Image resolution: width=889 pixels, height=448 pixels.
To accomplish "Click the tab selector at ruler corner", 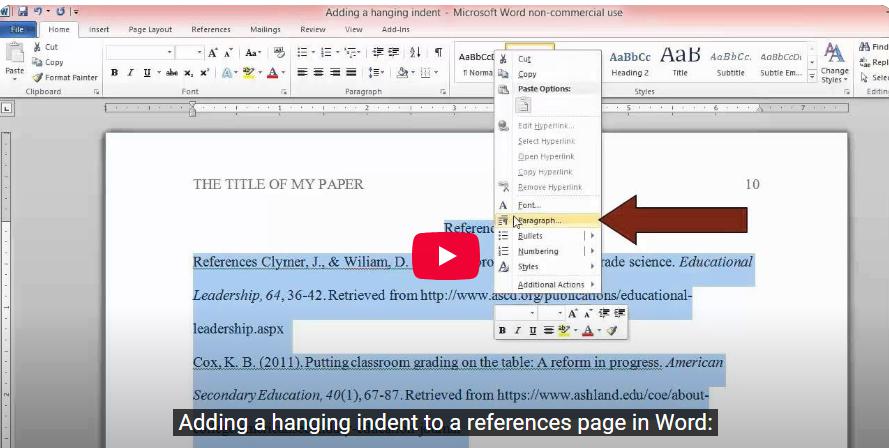I will coord(6,107).
